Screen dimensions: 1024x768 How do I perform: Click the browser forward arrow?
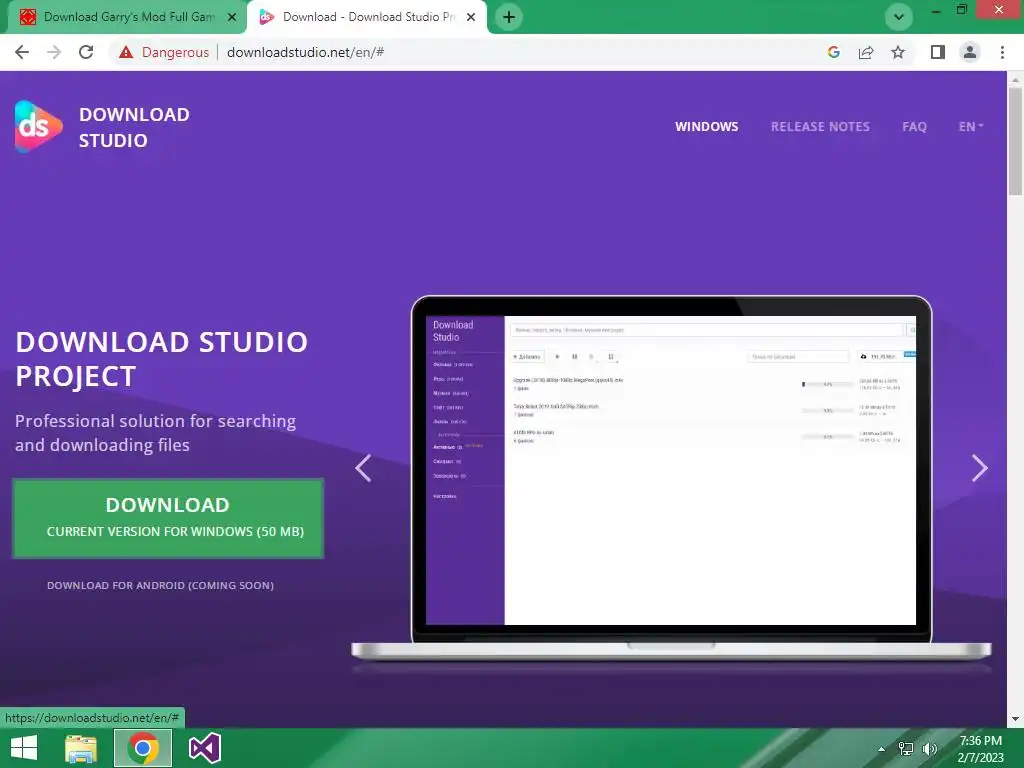pos(54,52)
